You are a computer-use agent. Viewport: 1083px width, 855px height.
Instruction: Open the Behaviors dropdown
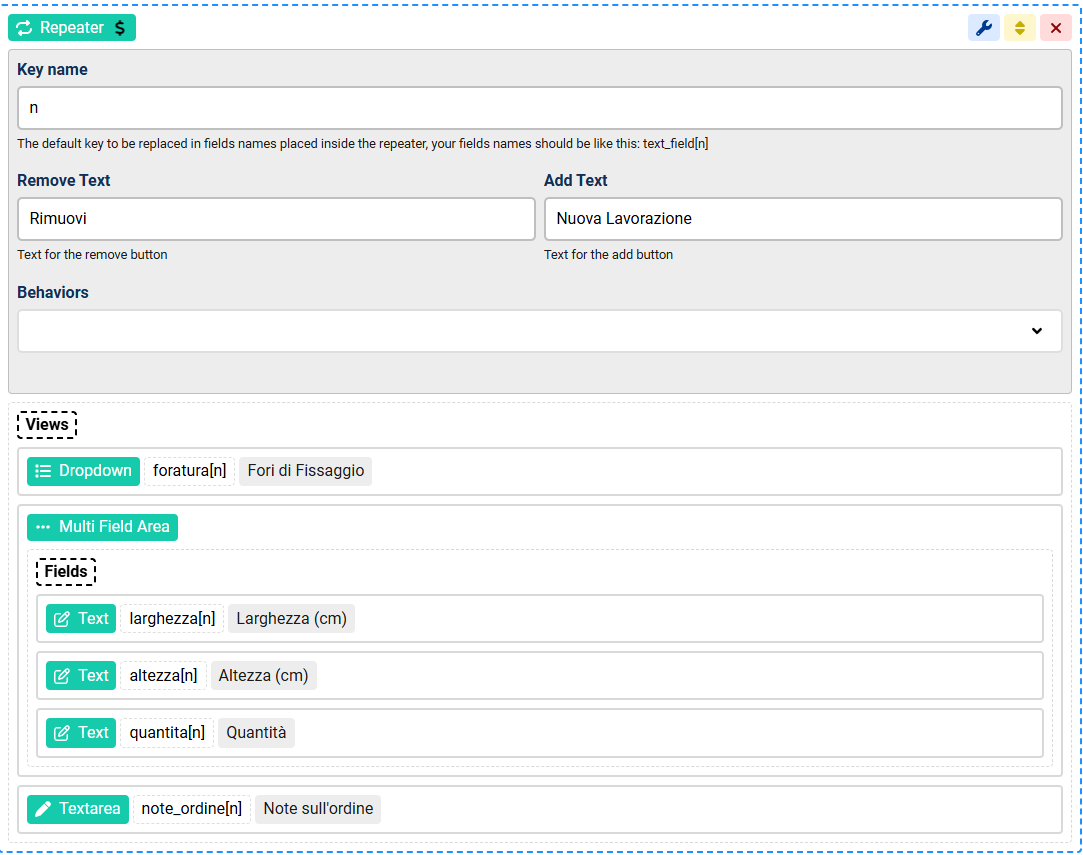click(x=539, y=331)
